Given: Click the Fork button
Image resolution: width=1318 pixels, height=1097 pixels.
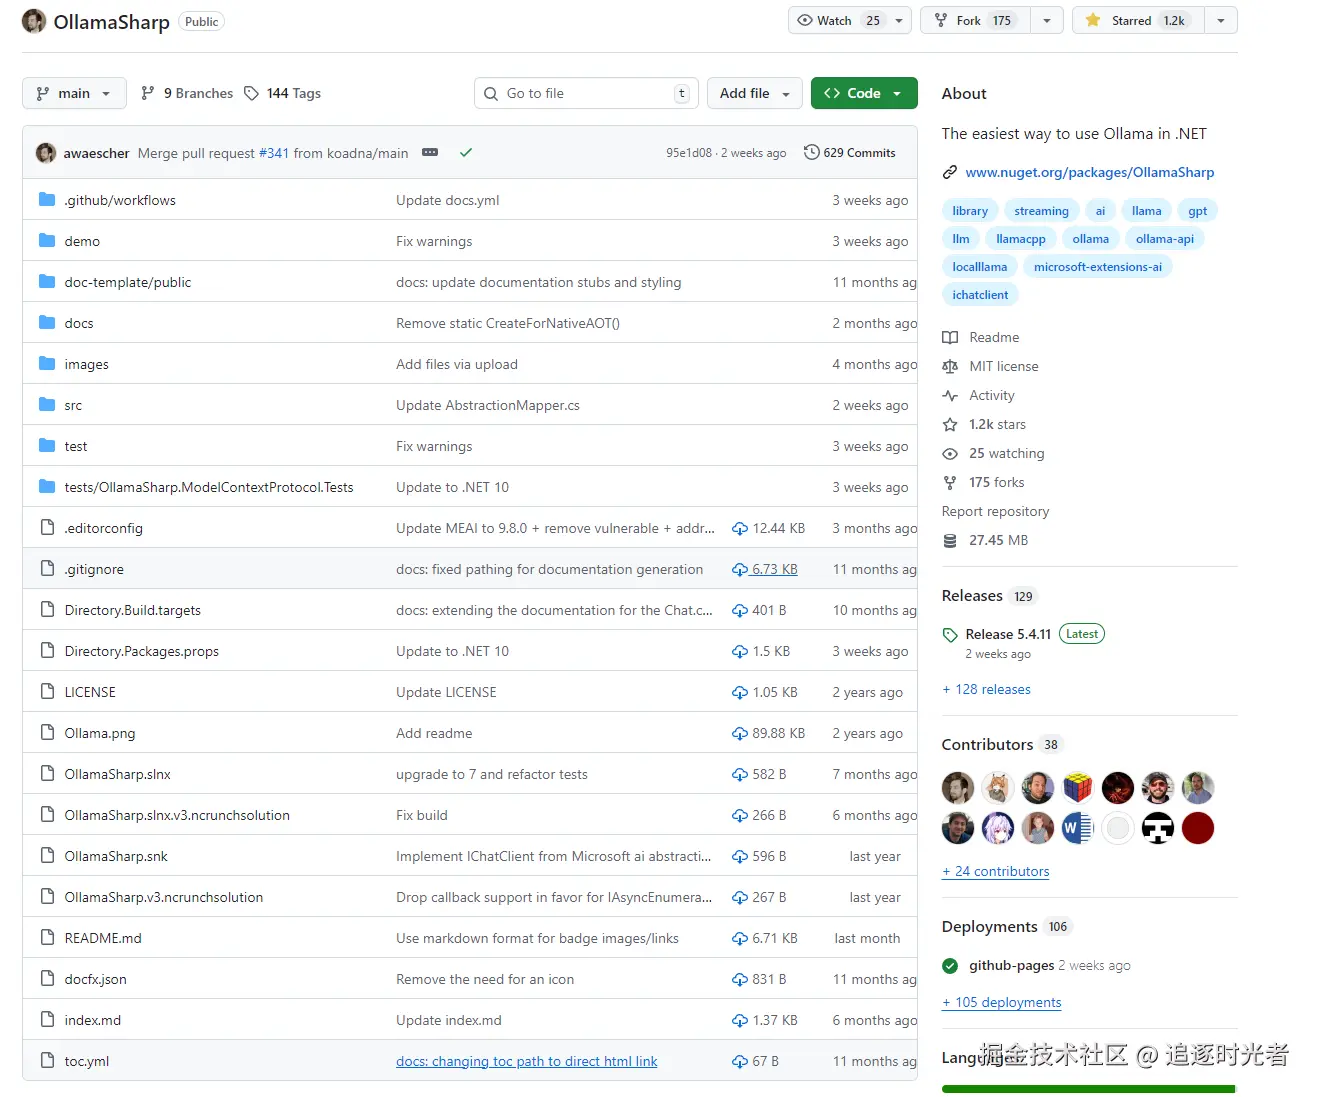Looking at the screenshot, I should point(977,21).
